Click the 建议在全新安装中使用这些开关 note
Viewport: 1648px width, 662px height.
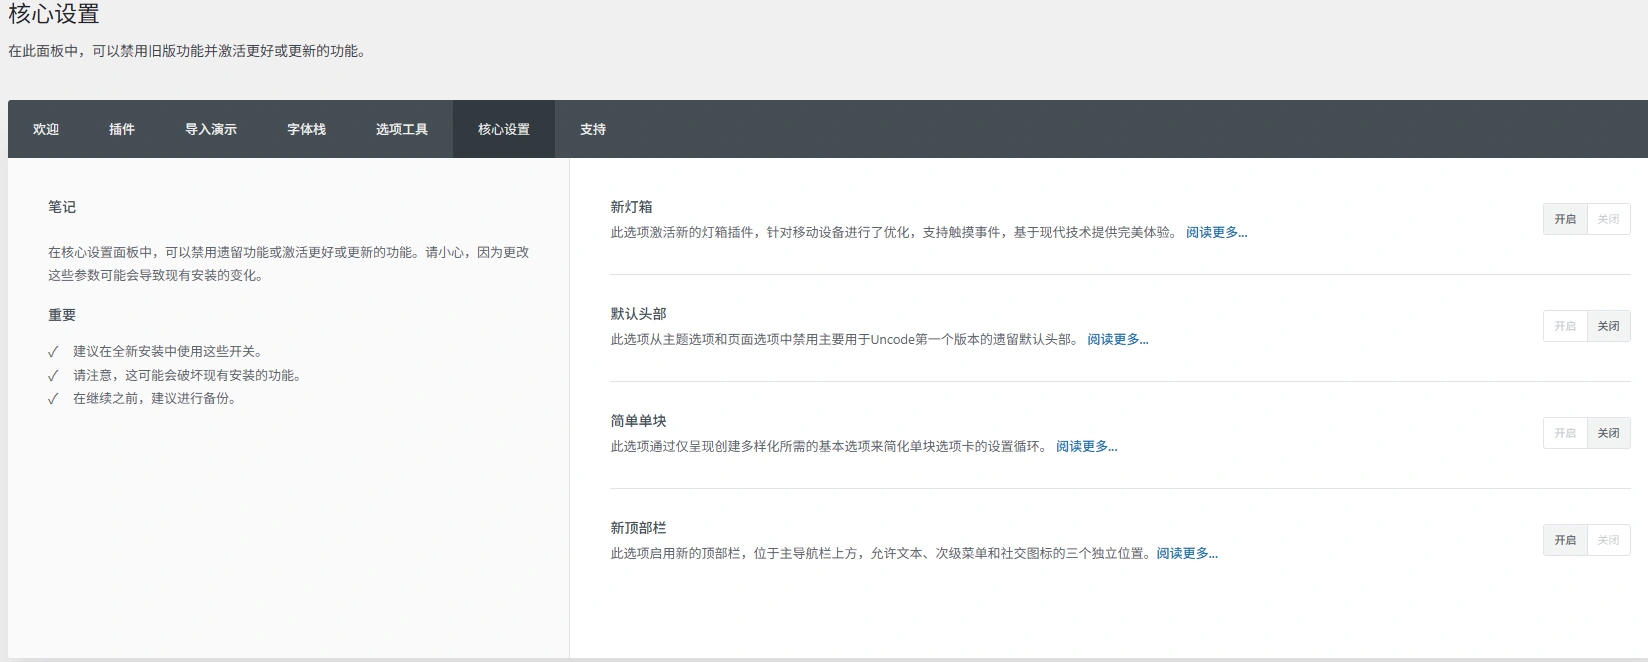(x=168, y=352)
